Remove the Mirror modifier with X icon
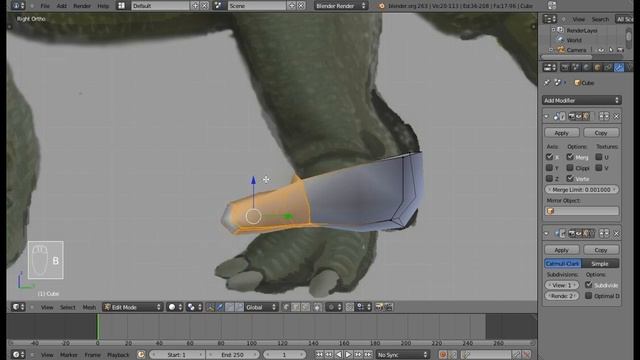The height and width of the screenshot is (360, 640). (616, 117)
